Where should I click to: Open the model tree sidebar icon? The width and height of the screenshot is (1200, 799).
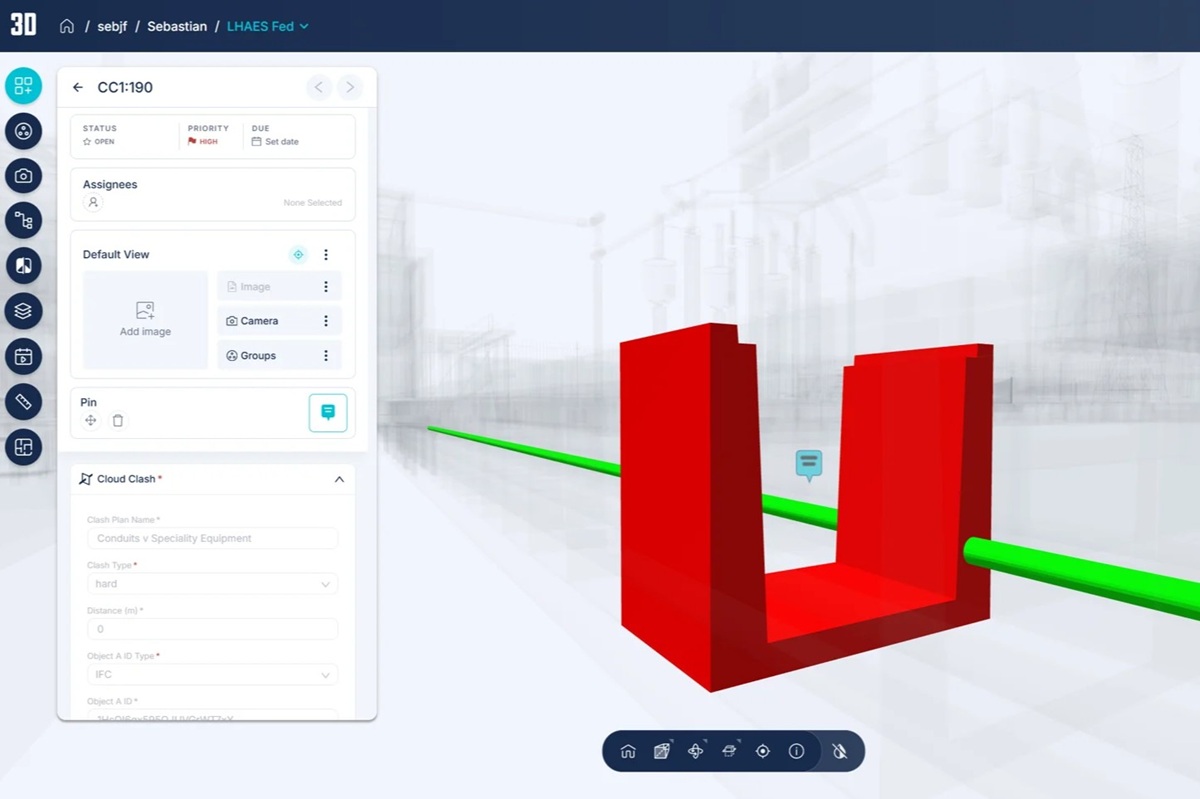[23, 221]
